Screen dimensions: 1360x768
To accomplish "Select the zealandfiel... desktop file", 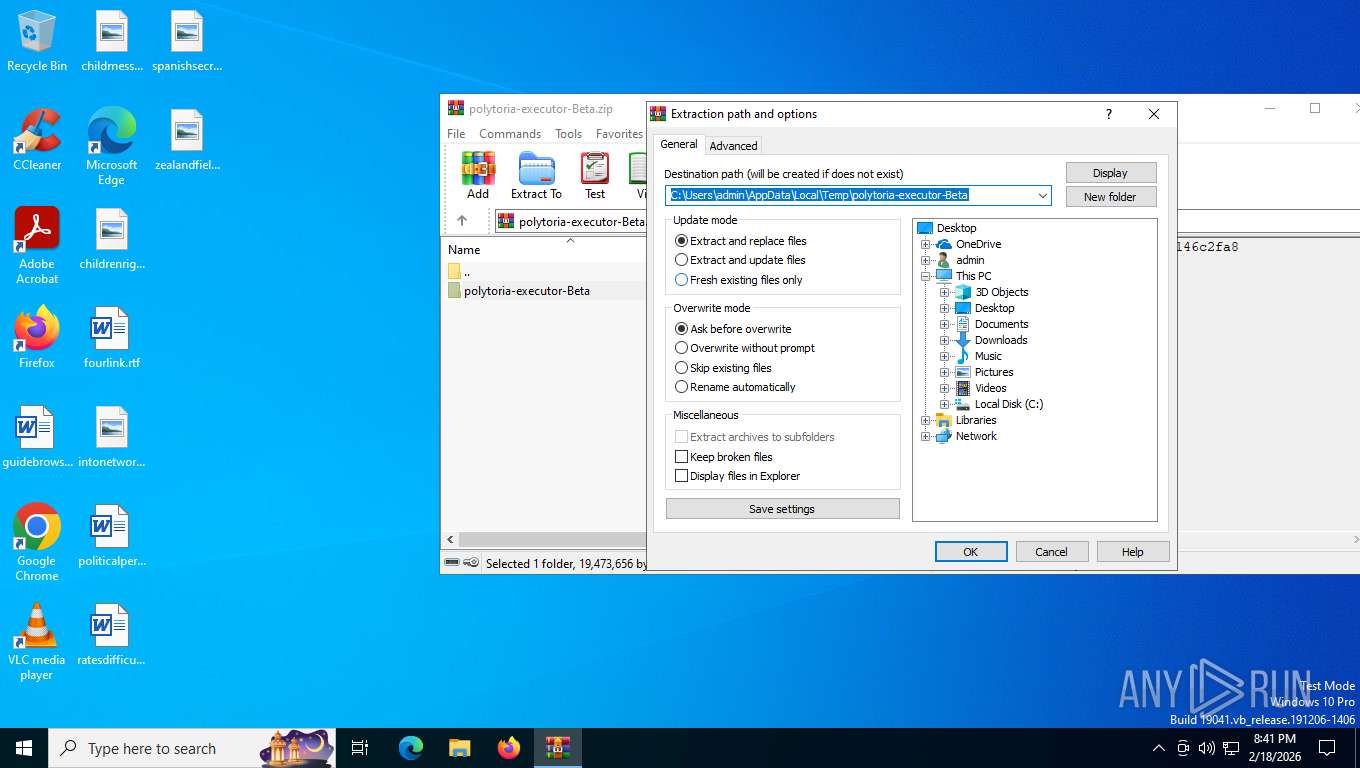I will (x=187, y=140).
